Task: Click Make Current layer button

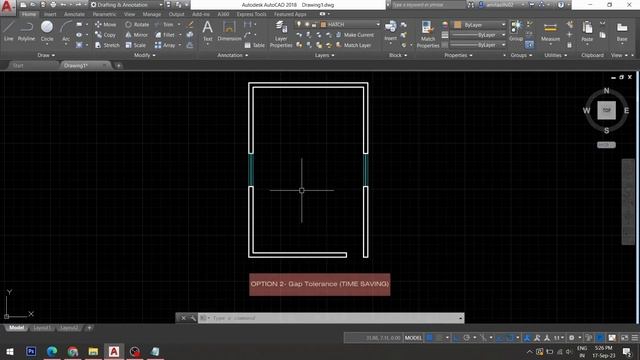Action: click(355, 35)
